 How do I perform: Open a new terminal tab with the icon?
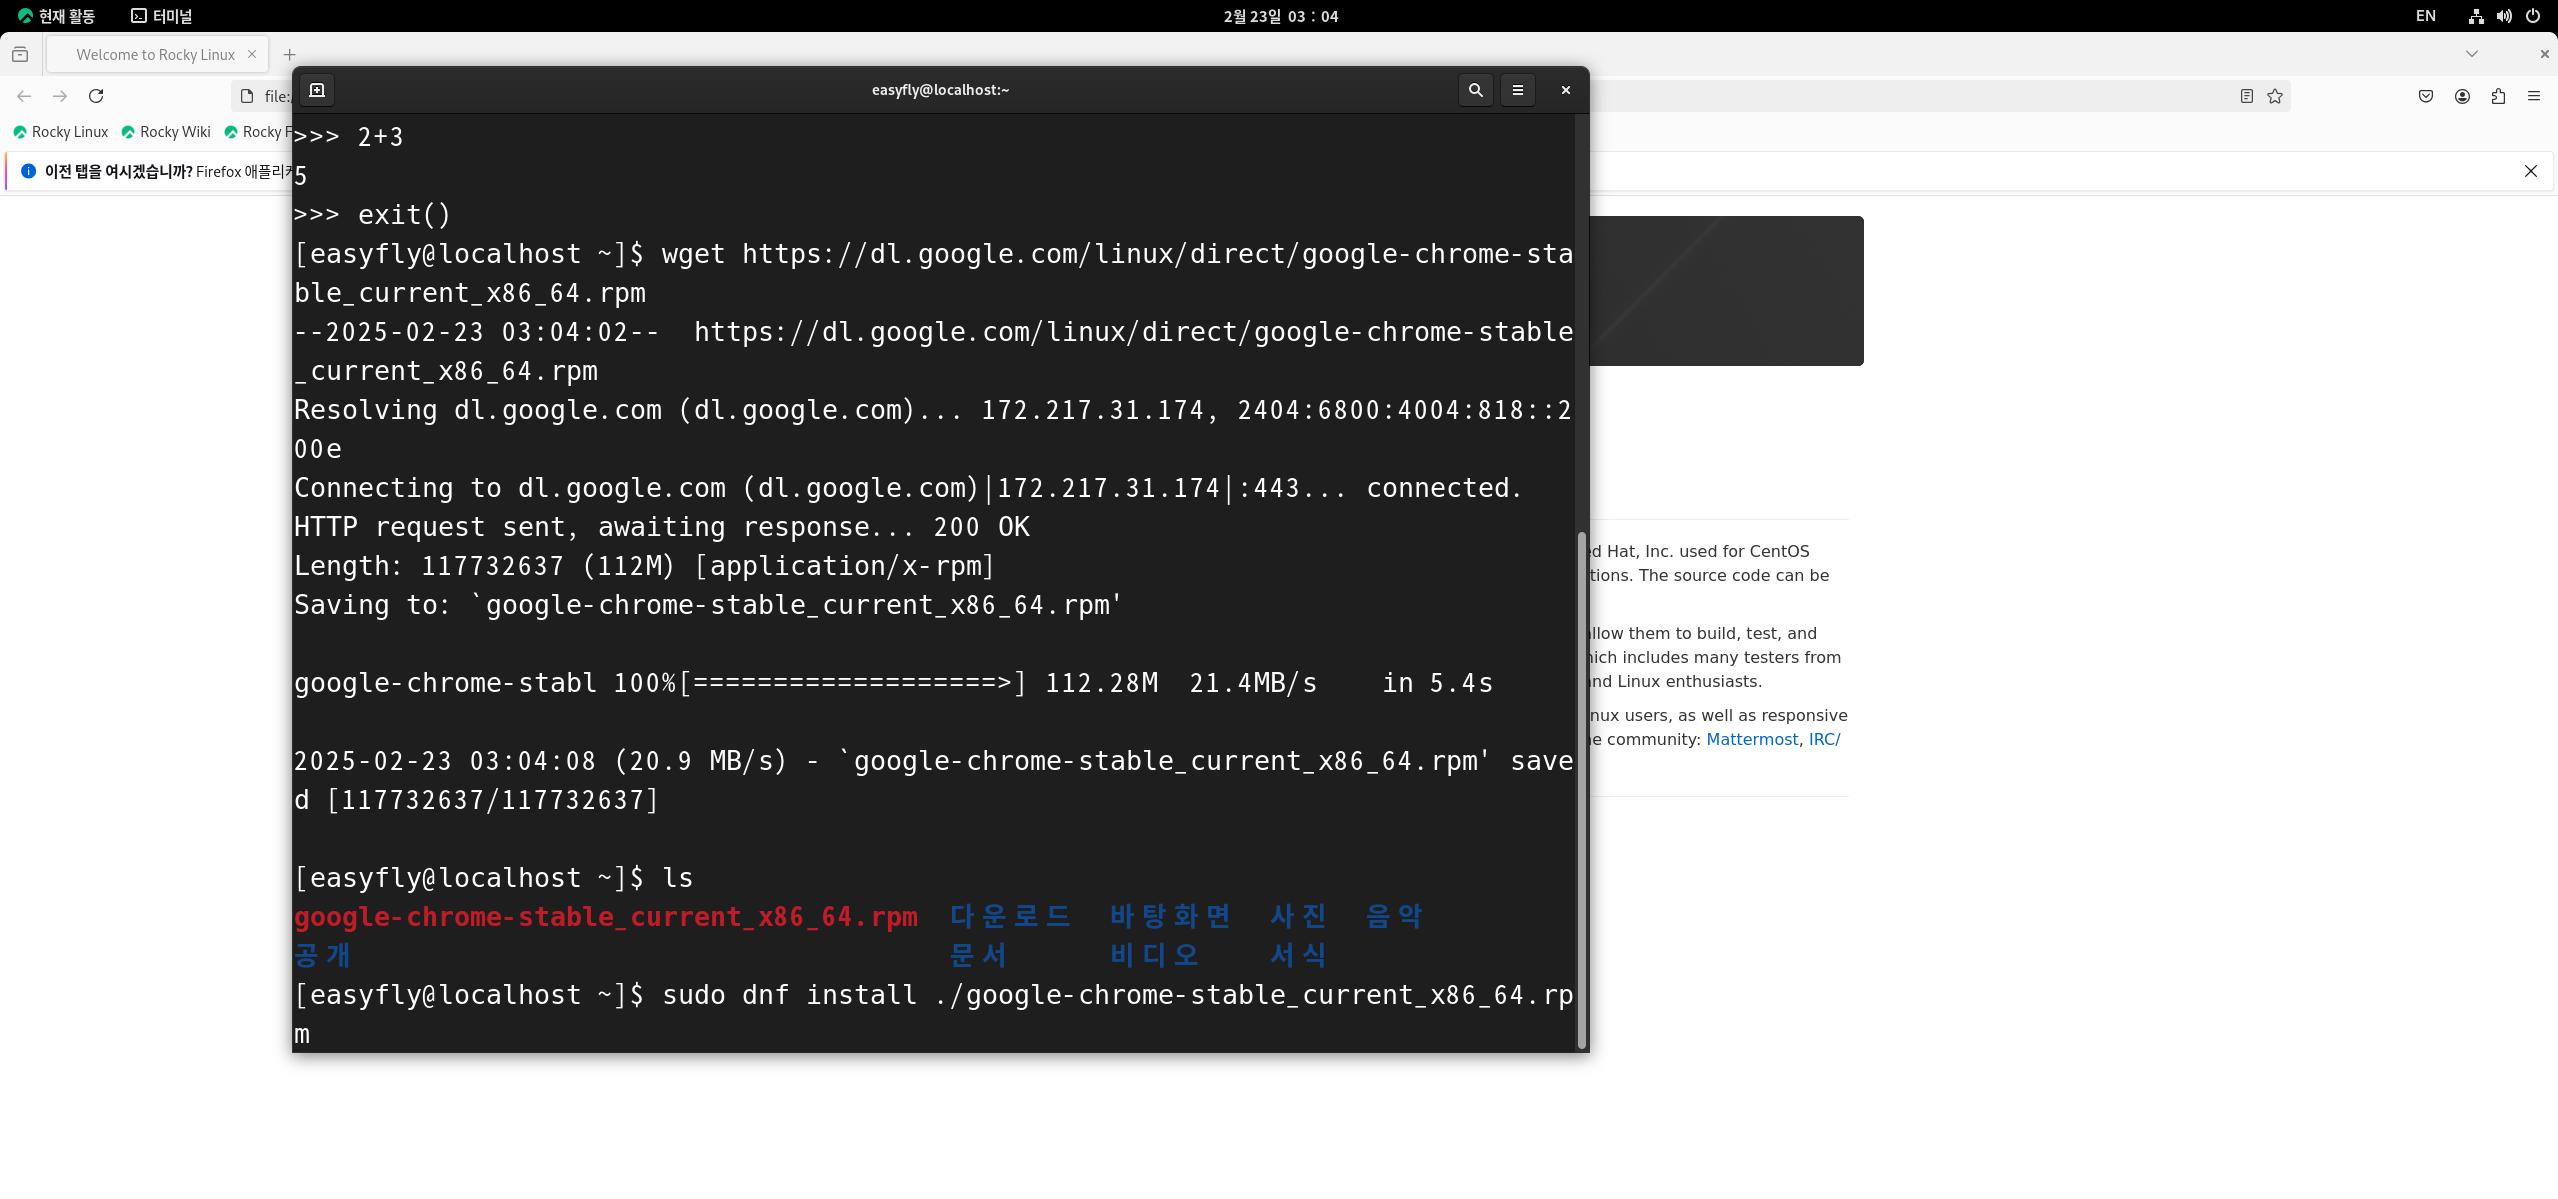pos(317,90)
